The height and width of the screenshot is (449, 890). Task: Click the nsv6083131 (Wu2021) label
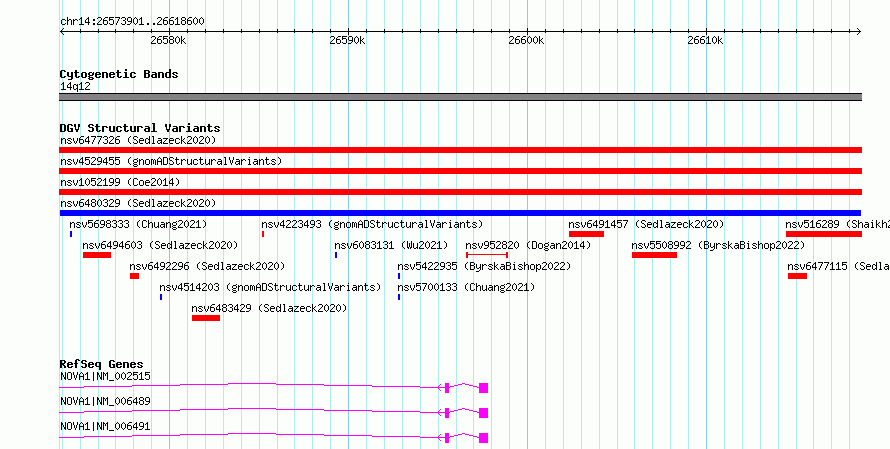point(391,245)
